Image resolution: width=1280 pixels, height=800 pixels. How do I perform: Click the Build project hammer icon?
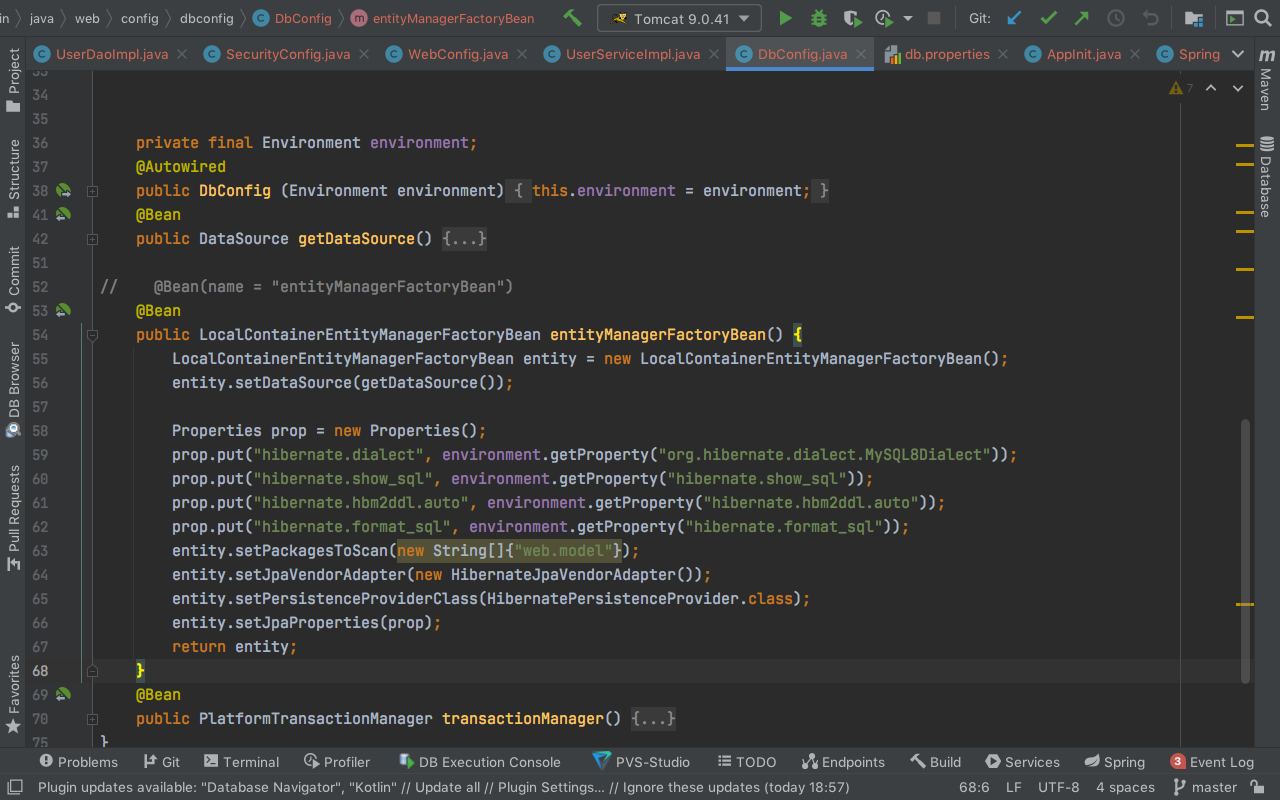pyautogui.click(x=573, y=18)
